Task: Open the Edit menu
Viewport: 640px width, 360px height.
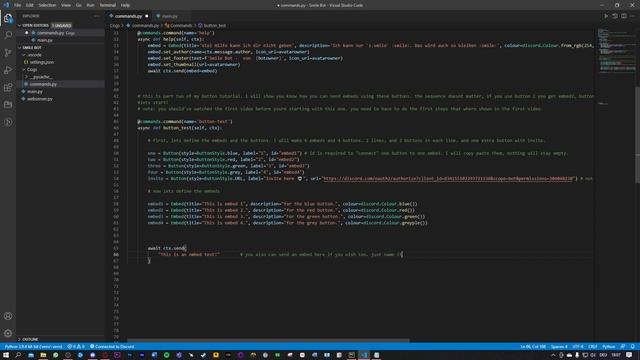Action: (x=29, y=5)
